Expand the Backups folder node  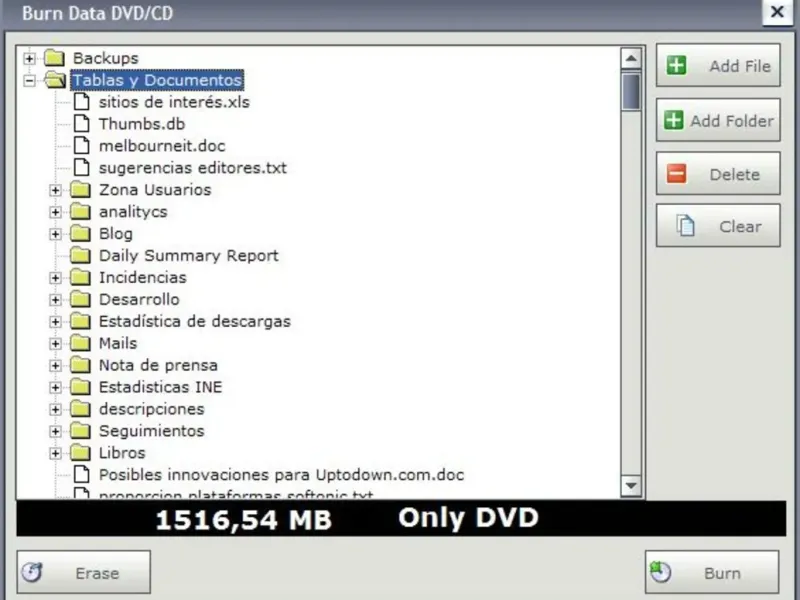pyautogui.click(x=29, y=58)
